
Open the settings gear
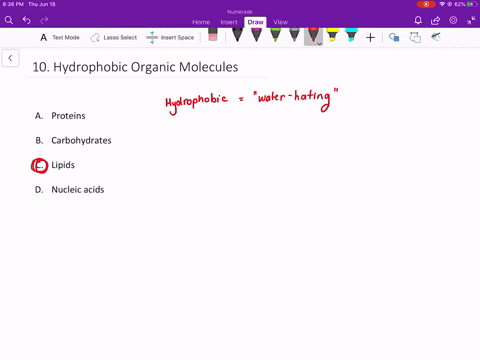tap(453, 20)
